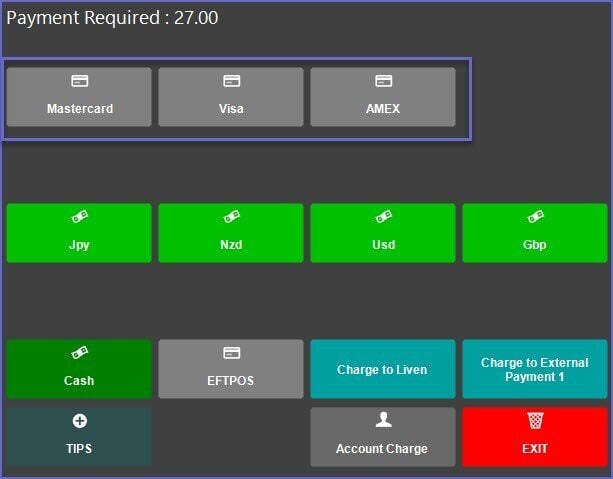Click the card icon on EFTPOS

point(231,353)
